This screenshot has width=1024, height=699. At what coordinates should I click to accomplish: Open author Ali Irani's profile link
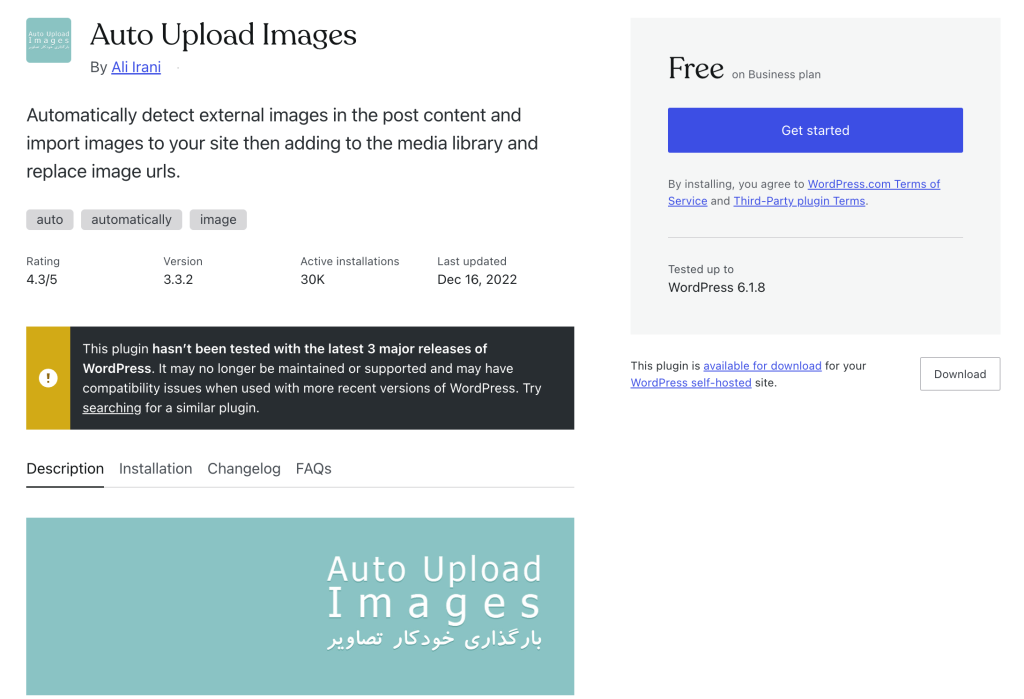[x=136, y=67]
